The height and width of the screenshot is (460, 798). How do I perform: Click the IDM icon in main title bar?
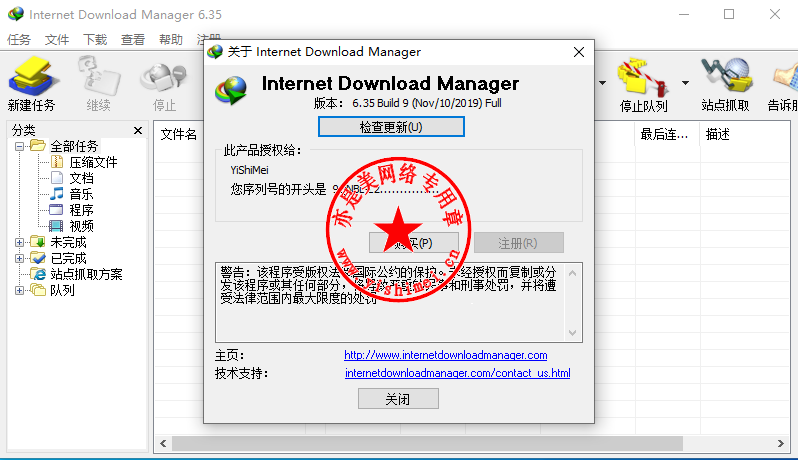pyautogui.click(x=16, y=14)
